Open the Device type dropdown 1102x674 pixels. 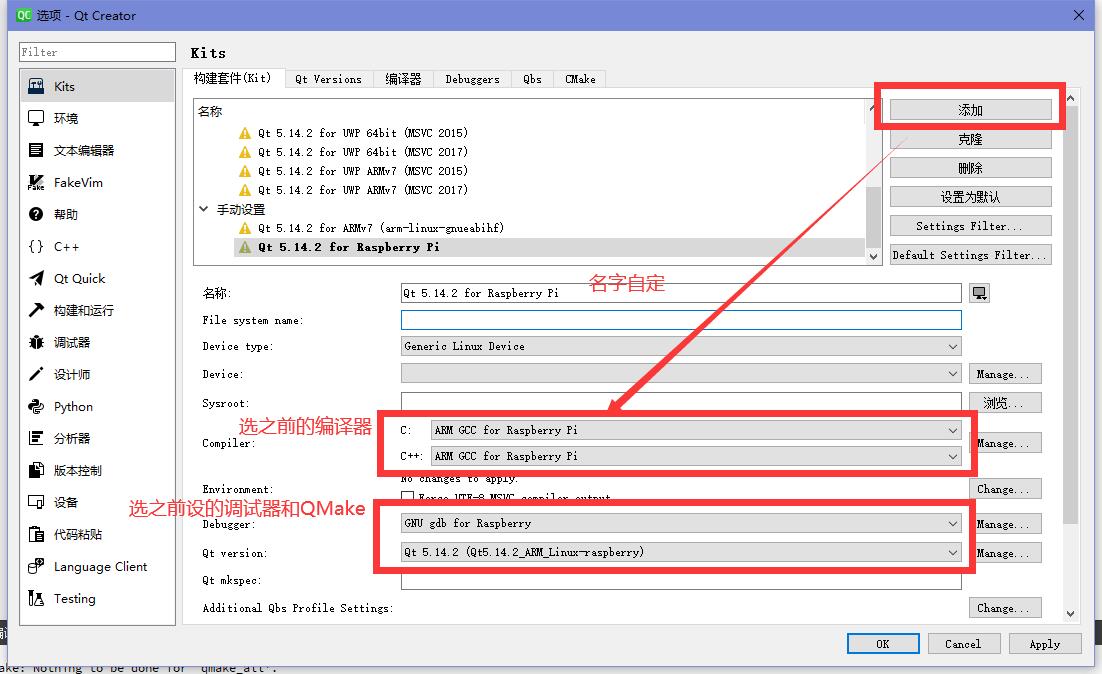click(680, 346)
